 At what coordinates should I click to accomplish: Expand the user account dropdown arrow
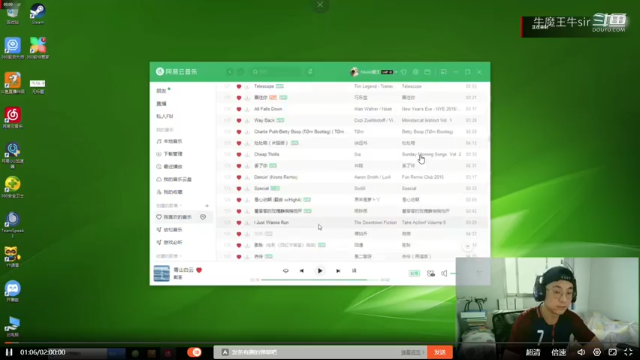click(396, 72)
